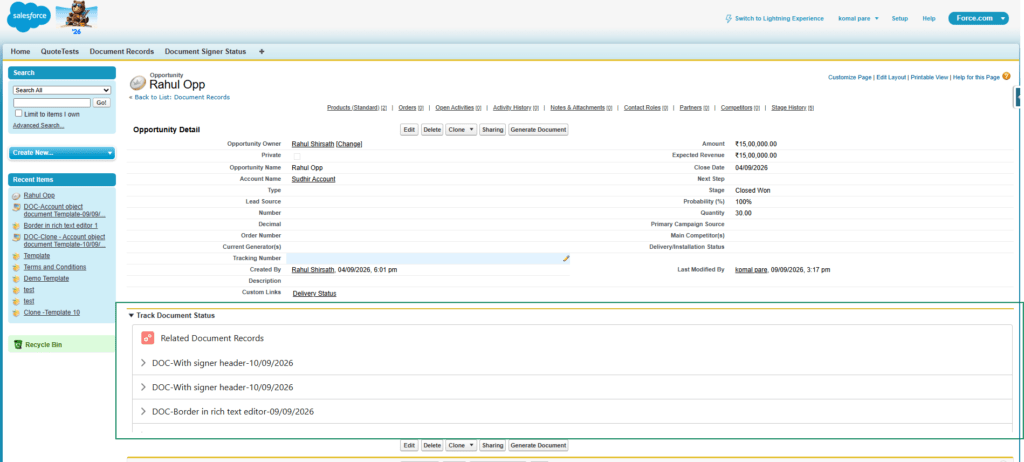Screen dimensions: 1024x462
Task: Click the Recycle Bin icon
Action: (x=18, y=344)
